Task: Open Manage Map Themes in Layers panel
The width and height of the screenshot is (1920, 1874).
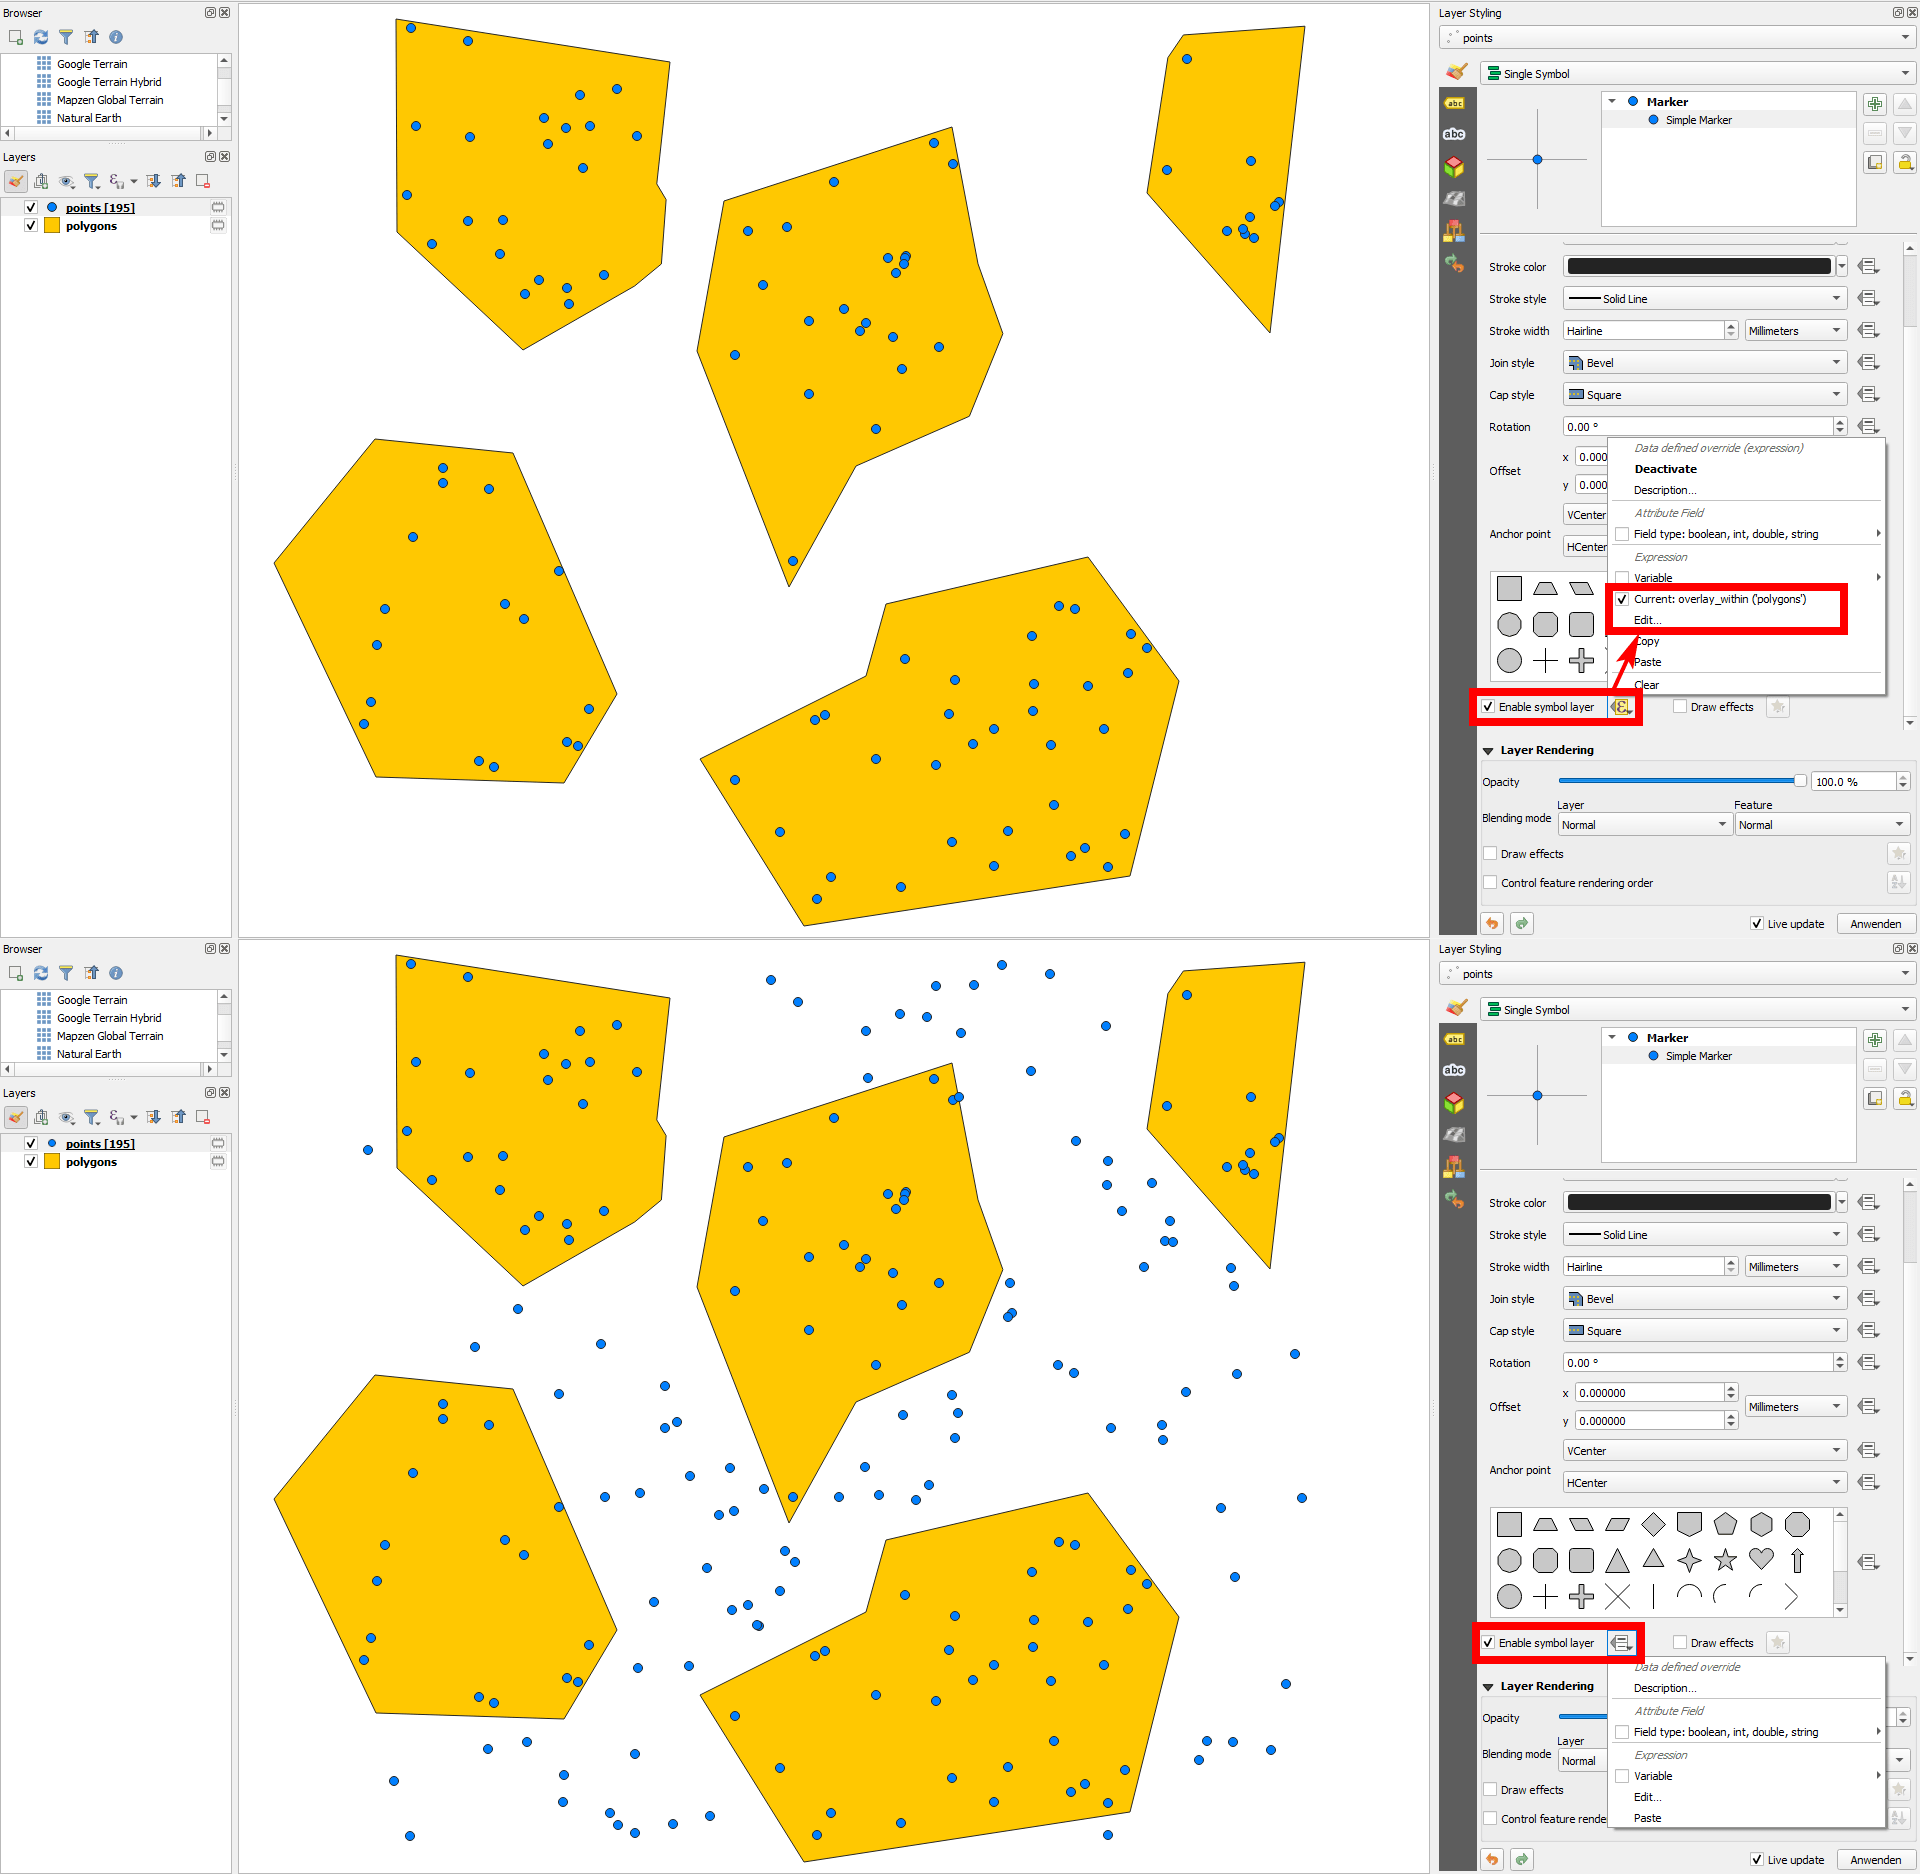Action: pyautogui.click(x=67, y=181)
